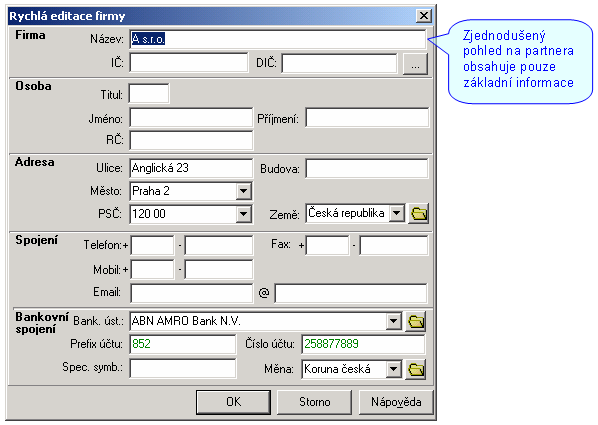
Task: Focus the IČ input field
Action: tap(189, 63)
